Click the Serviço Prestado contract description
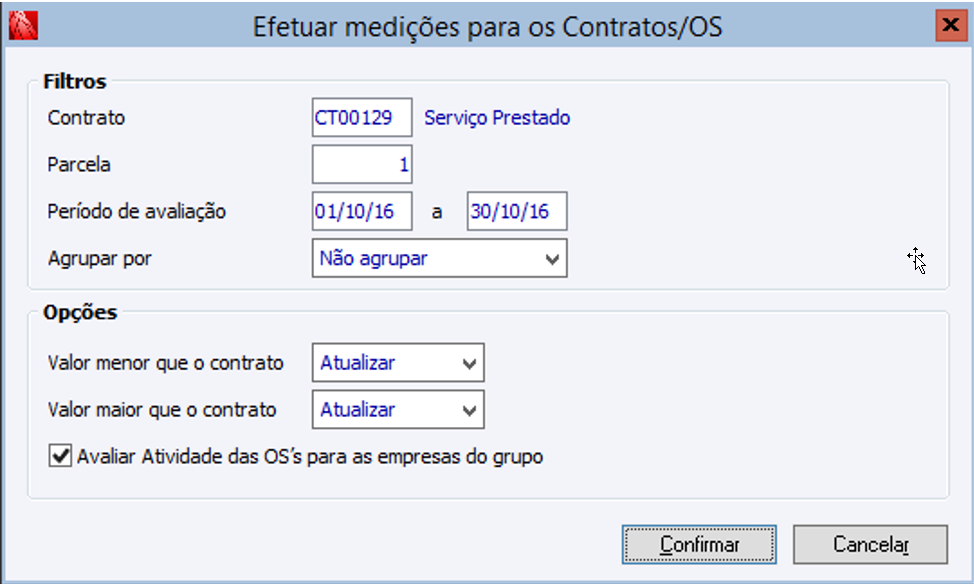The width and height of the screenshot is (974, 584). [497, 118]
